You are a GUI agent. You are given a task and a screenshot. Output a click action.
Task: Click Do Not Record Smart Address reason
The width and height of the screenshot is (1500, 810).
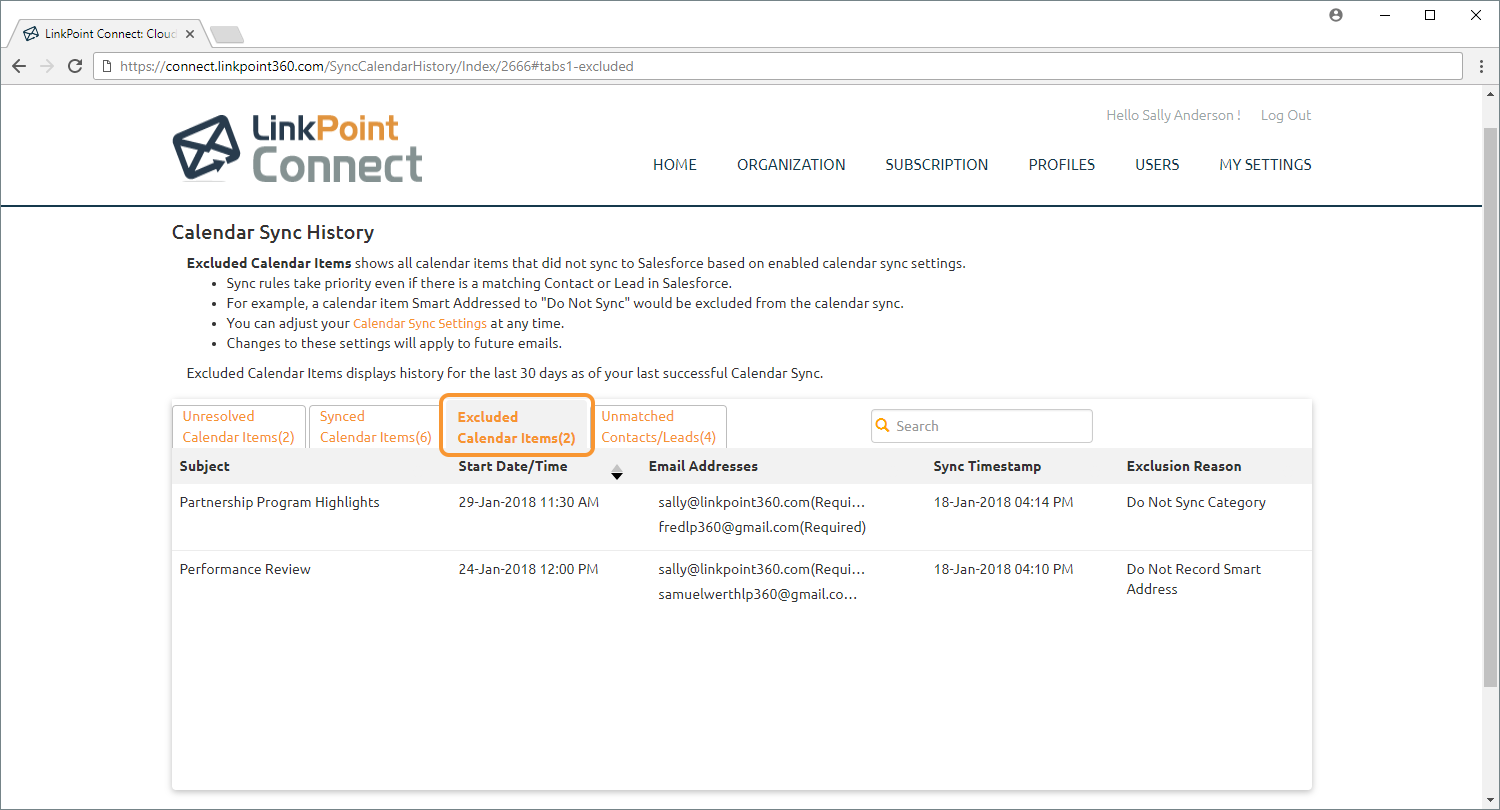tap(1194, 579)
